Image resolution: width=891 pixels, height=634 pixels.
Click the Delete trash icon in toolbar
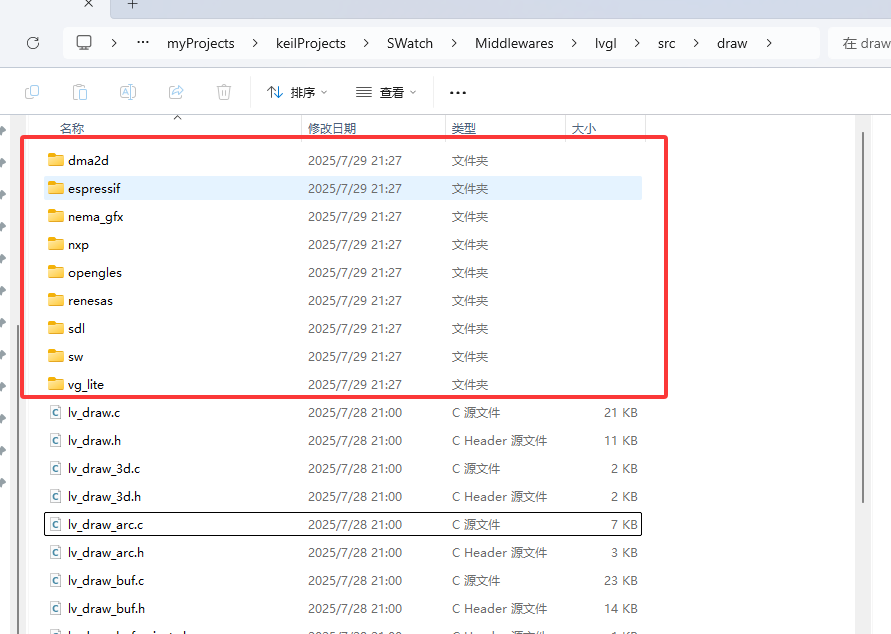tap(224, 92)
